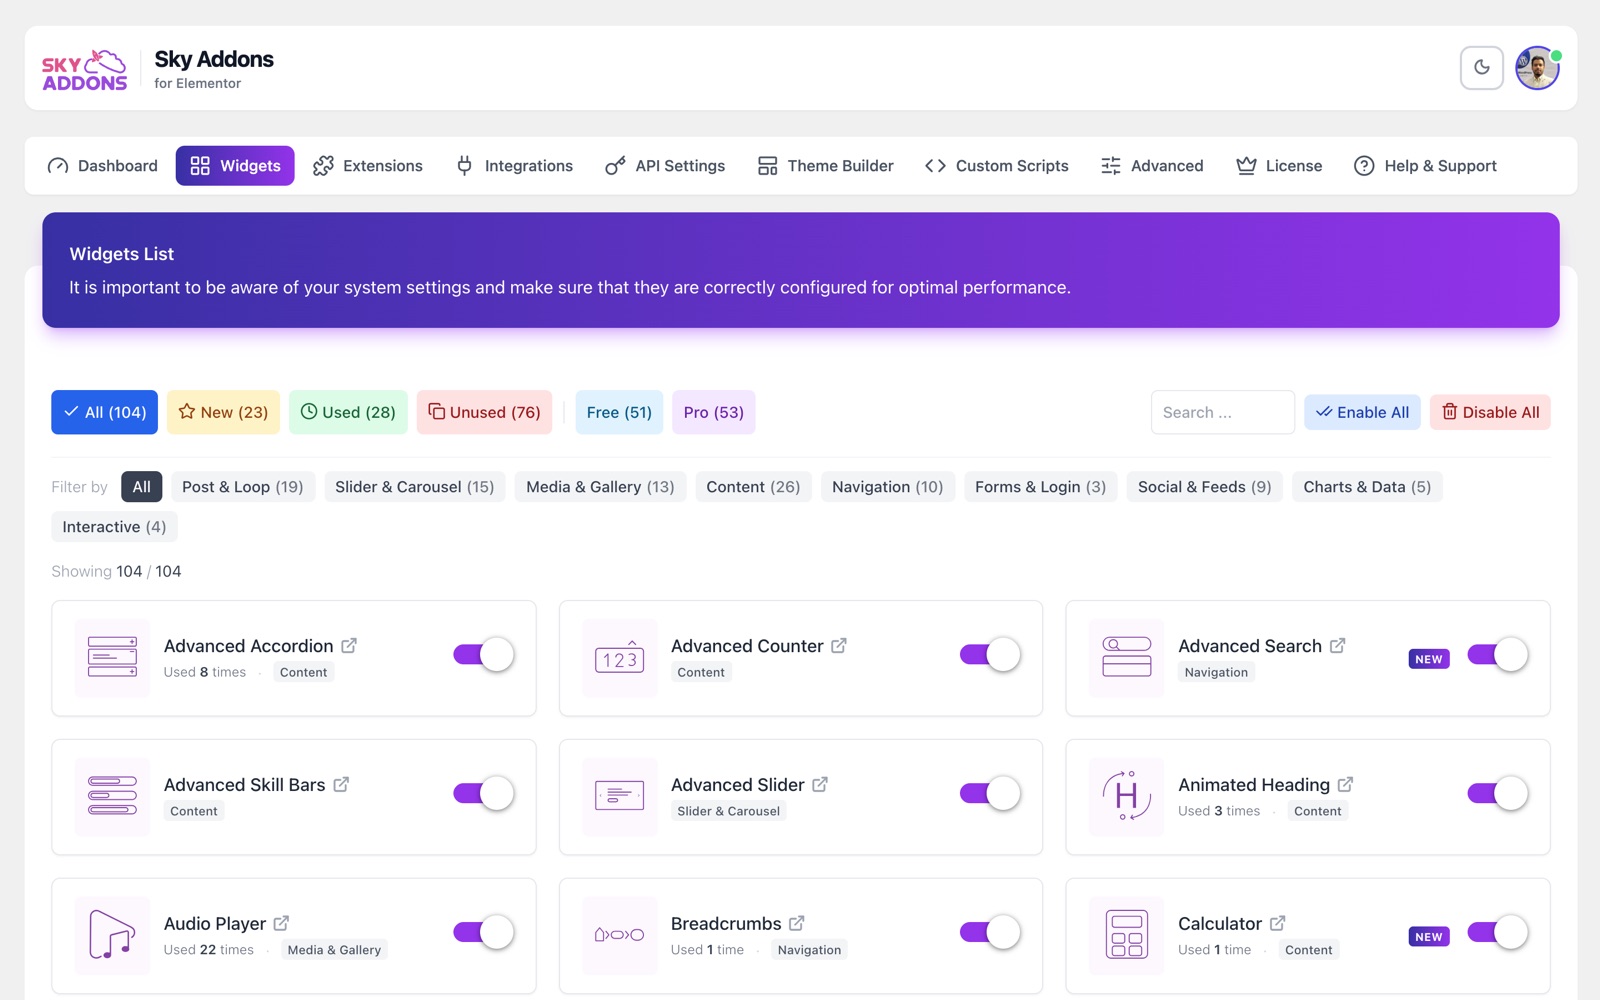Filter by Charts & Data category
Viewport: 1600px width, 1000px height.
coord(1367,487)
